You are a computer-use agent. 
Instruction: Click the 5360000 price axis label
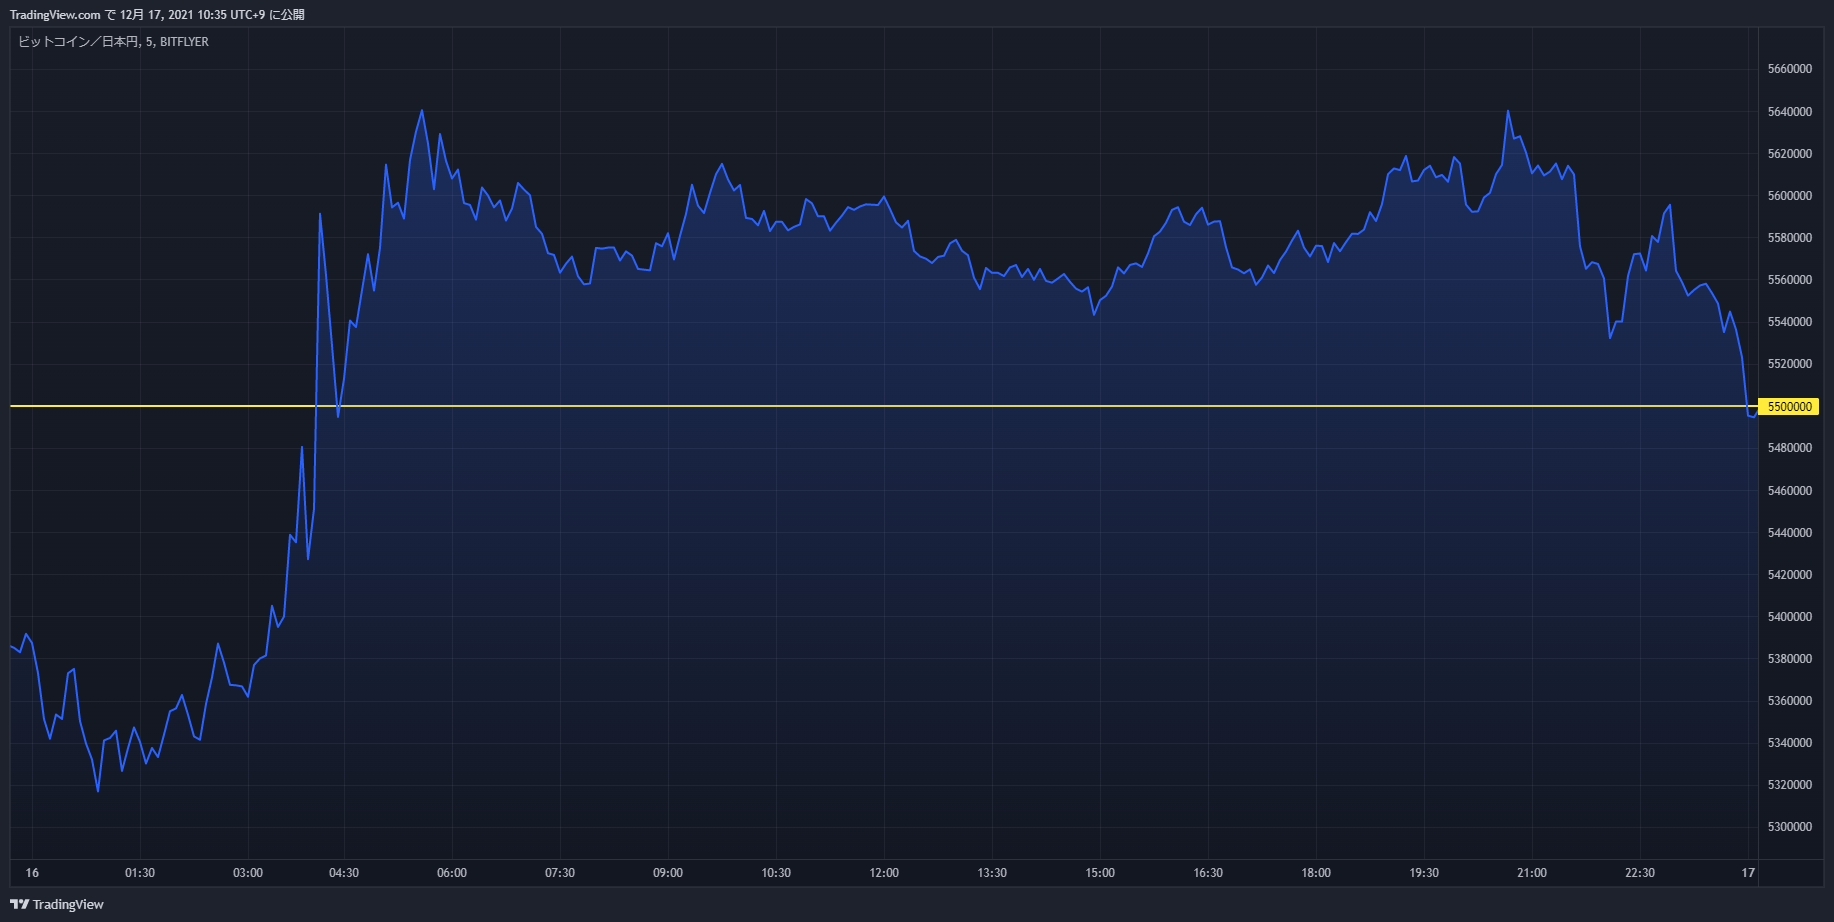click(x=1790, y=700)
